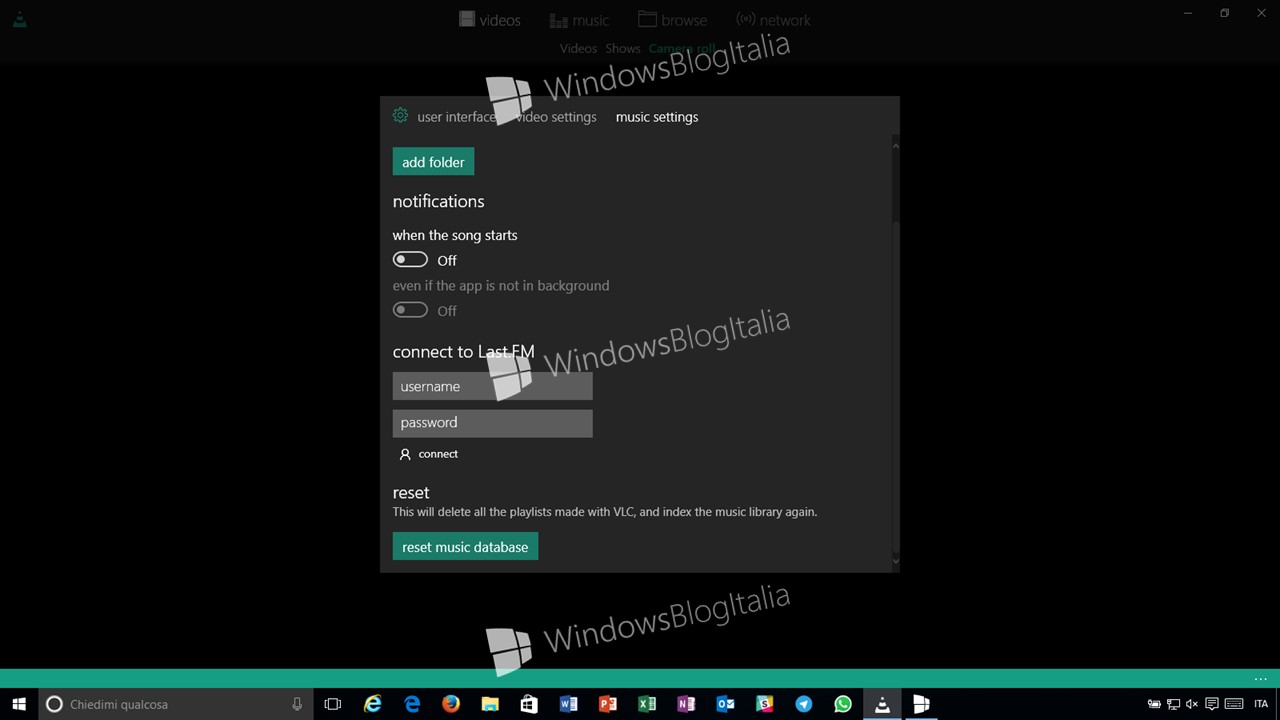Switch to video settings
The image size is (1280, 720).
555,117
